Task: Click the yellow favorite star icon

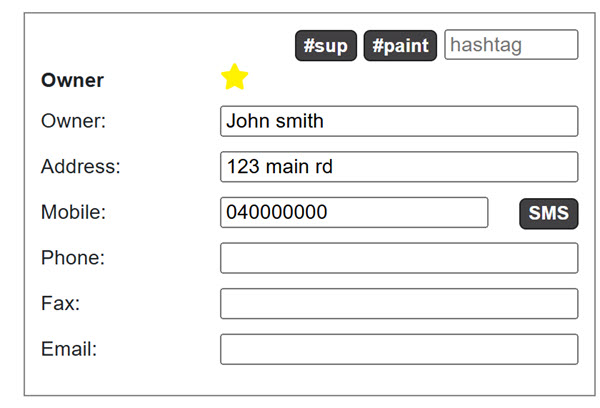Action: coord(234,77)
